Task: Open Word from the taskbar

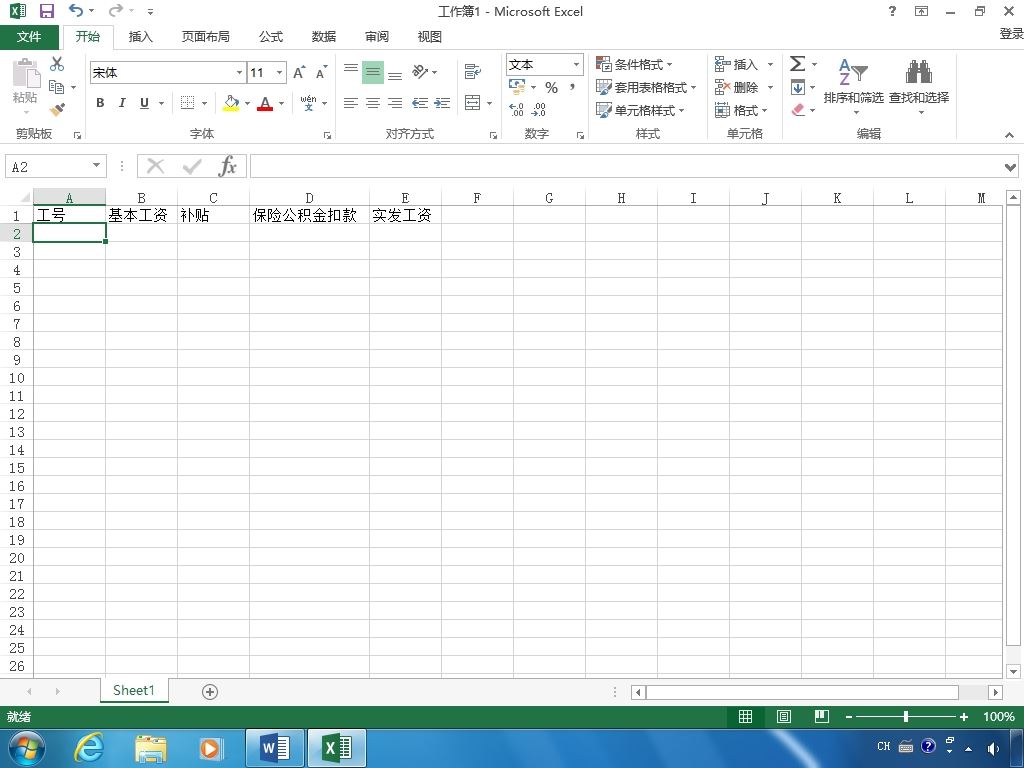Action: (275, 747)
